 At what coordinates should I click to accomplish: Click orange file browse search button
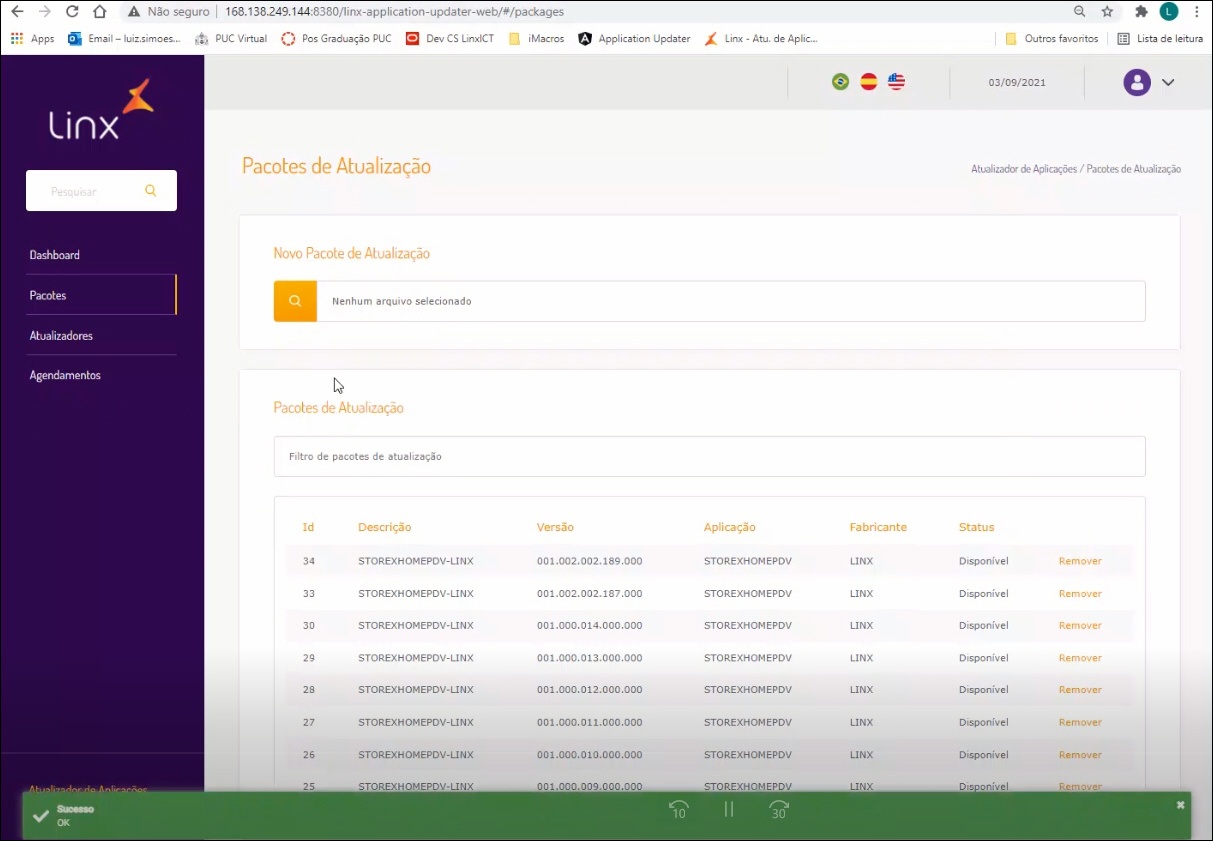(x=295, y=301)
